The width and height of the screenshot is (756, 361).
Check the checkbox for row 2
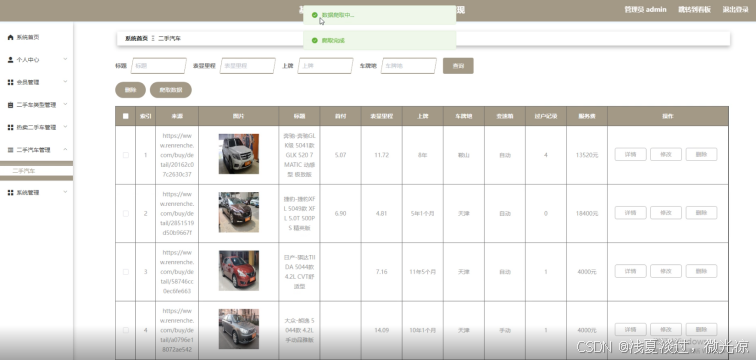click(x=126, y=214)
